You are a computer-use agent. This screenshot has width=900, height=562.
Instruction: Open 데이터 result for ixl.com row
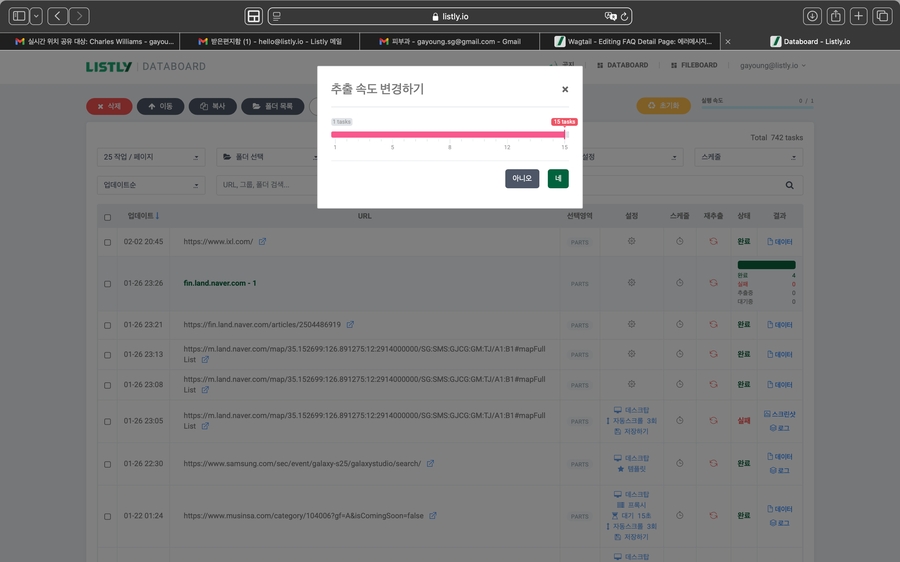pyautogui.click(x=779, y=242)
